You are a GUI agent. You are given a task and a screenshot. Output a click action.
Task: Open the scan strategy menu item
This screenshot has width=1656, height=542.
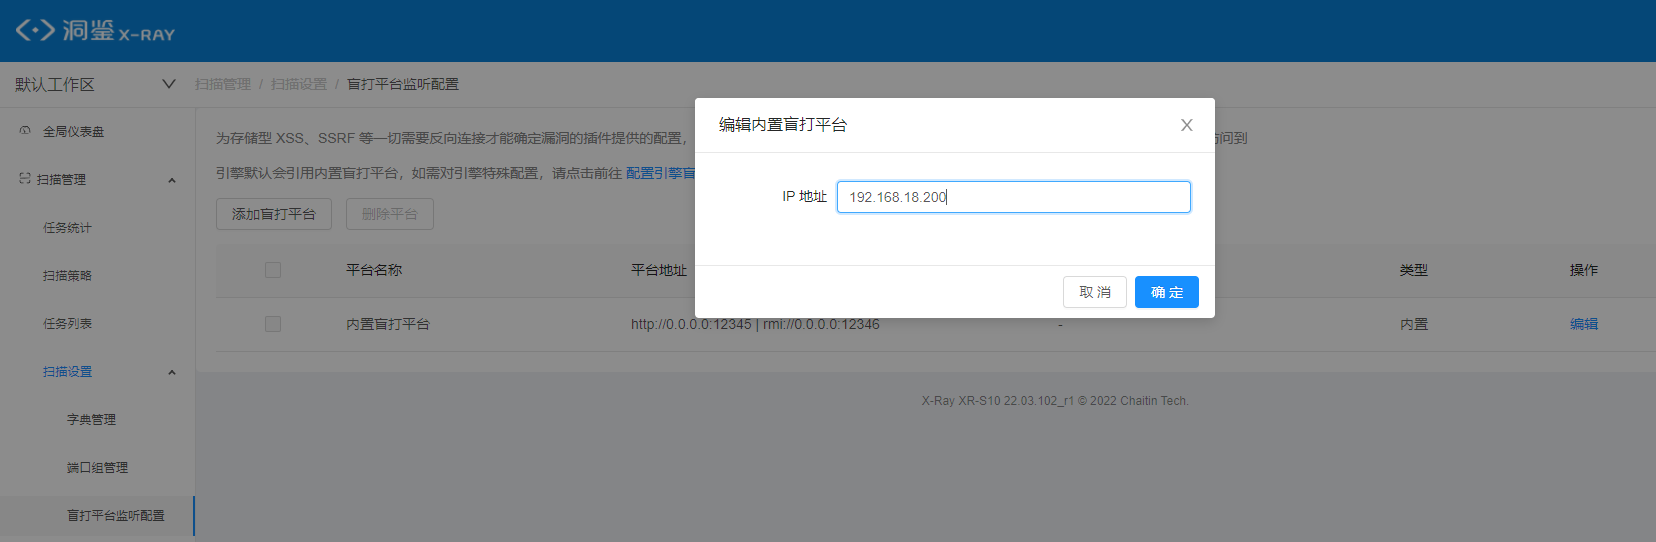click(x=67, y=276)
